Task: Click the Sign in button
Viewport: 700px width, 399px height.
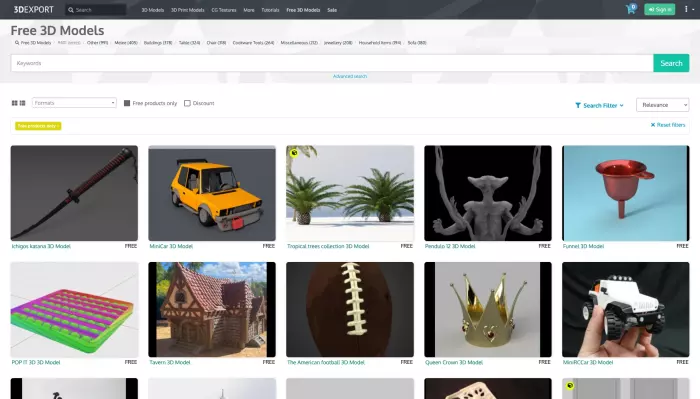Action: [x=660, y=9]
